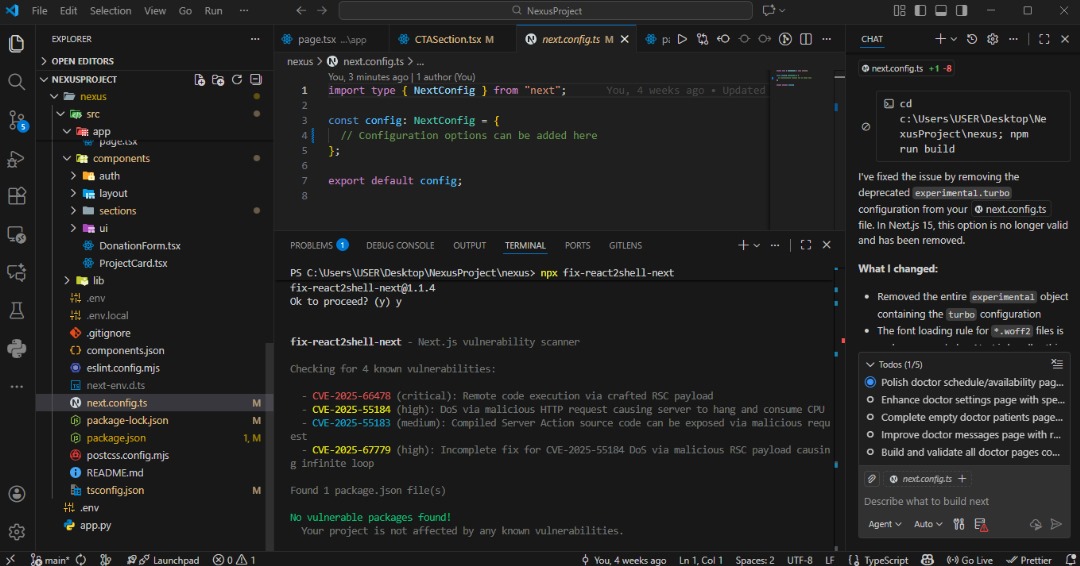Click Prettier in status bar
The image size is (1080, 566).
click(1029, 560)
